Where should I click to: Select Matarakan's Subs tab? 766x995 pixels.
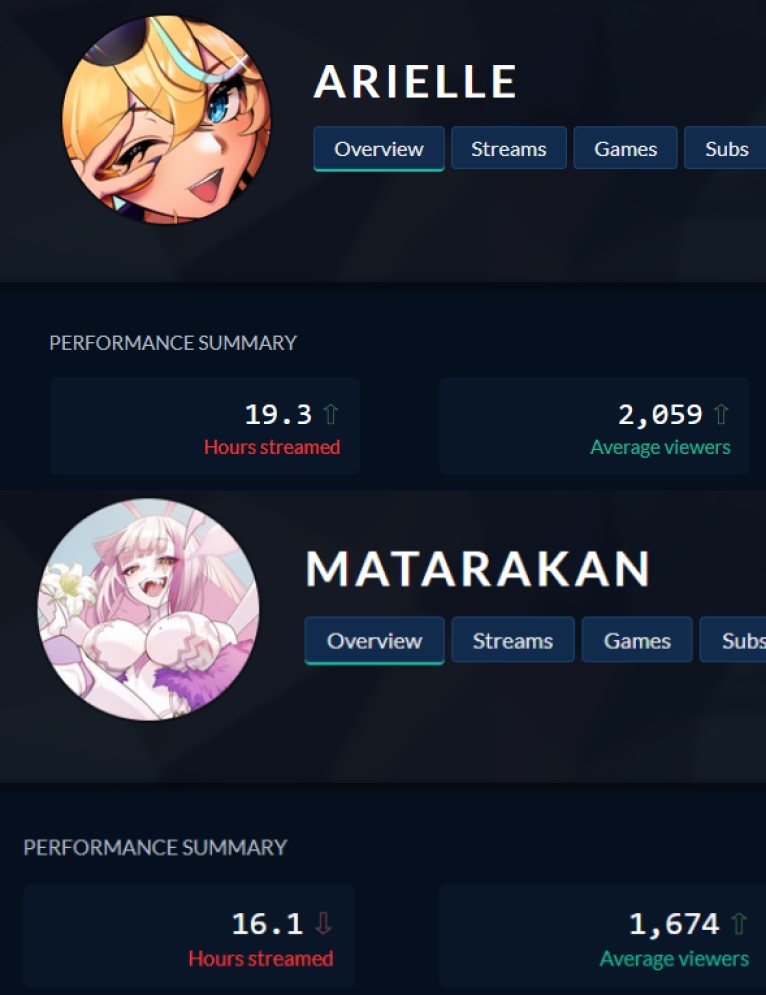[733, 640]
